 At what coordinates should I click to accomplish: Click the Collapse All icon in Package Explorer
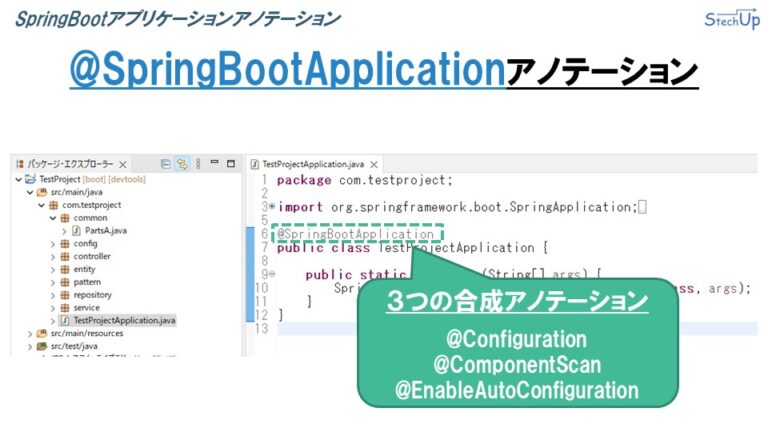pos(165,163)
